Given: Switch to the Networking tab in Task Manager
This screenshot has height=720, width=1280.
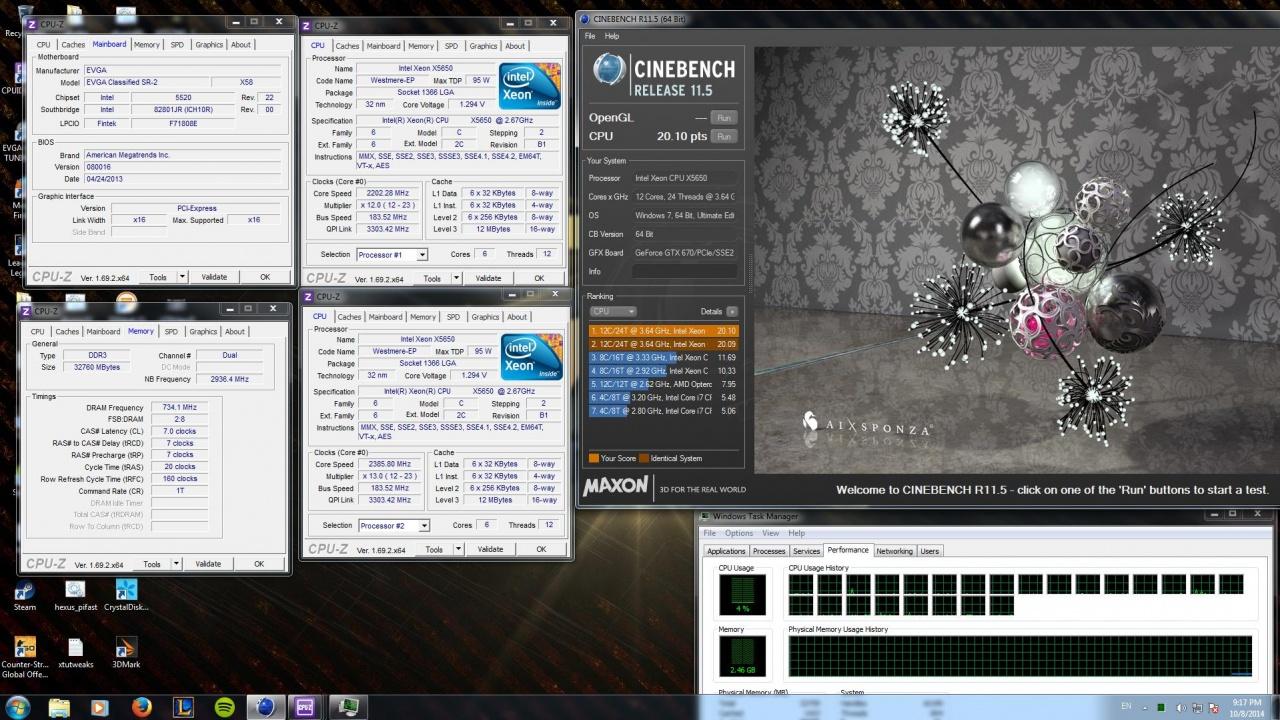Looking at the screenshot, I should point(894,551).
